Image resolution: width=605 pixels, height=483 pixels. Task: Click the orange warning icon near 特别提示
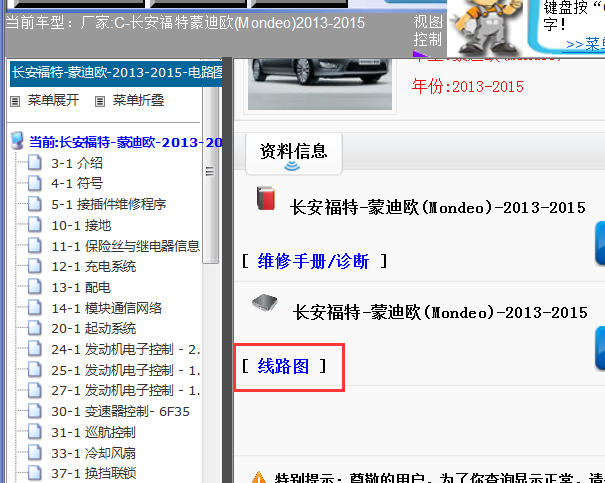(x=259, y=477)
